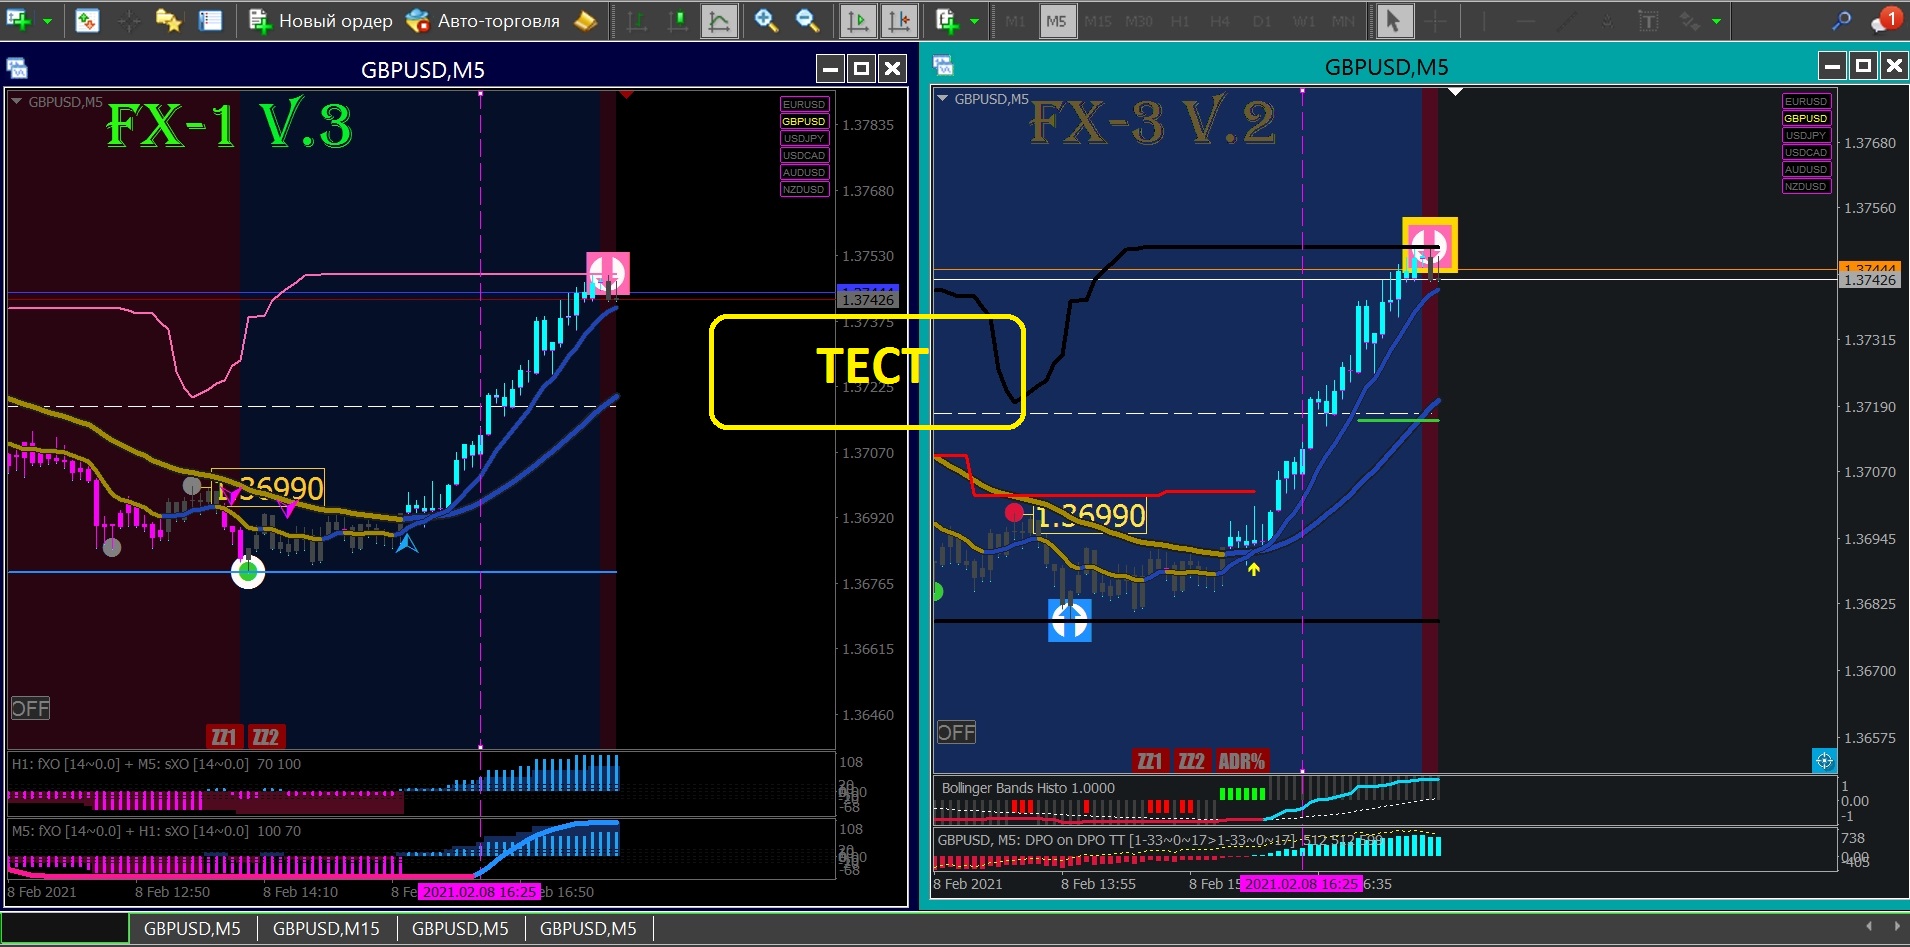The image size is (1910, 947).
Task: Click NZDUSD symbol button in FX-1 chart
Action: (804, 189)
